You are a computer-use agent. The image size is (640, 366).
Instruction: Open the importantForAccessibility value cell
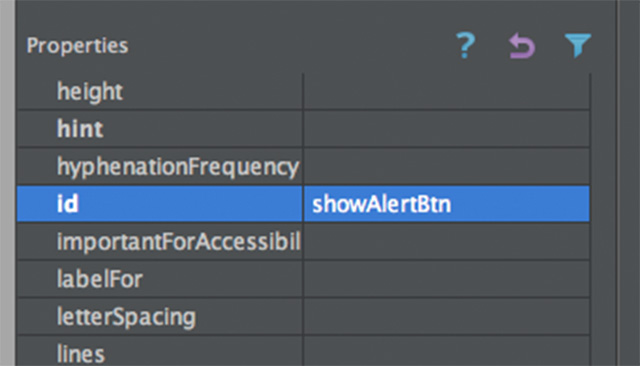(447, 242)
